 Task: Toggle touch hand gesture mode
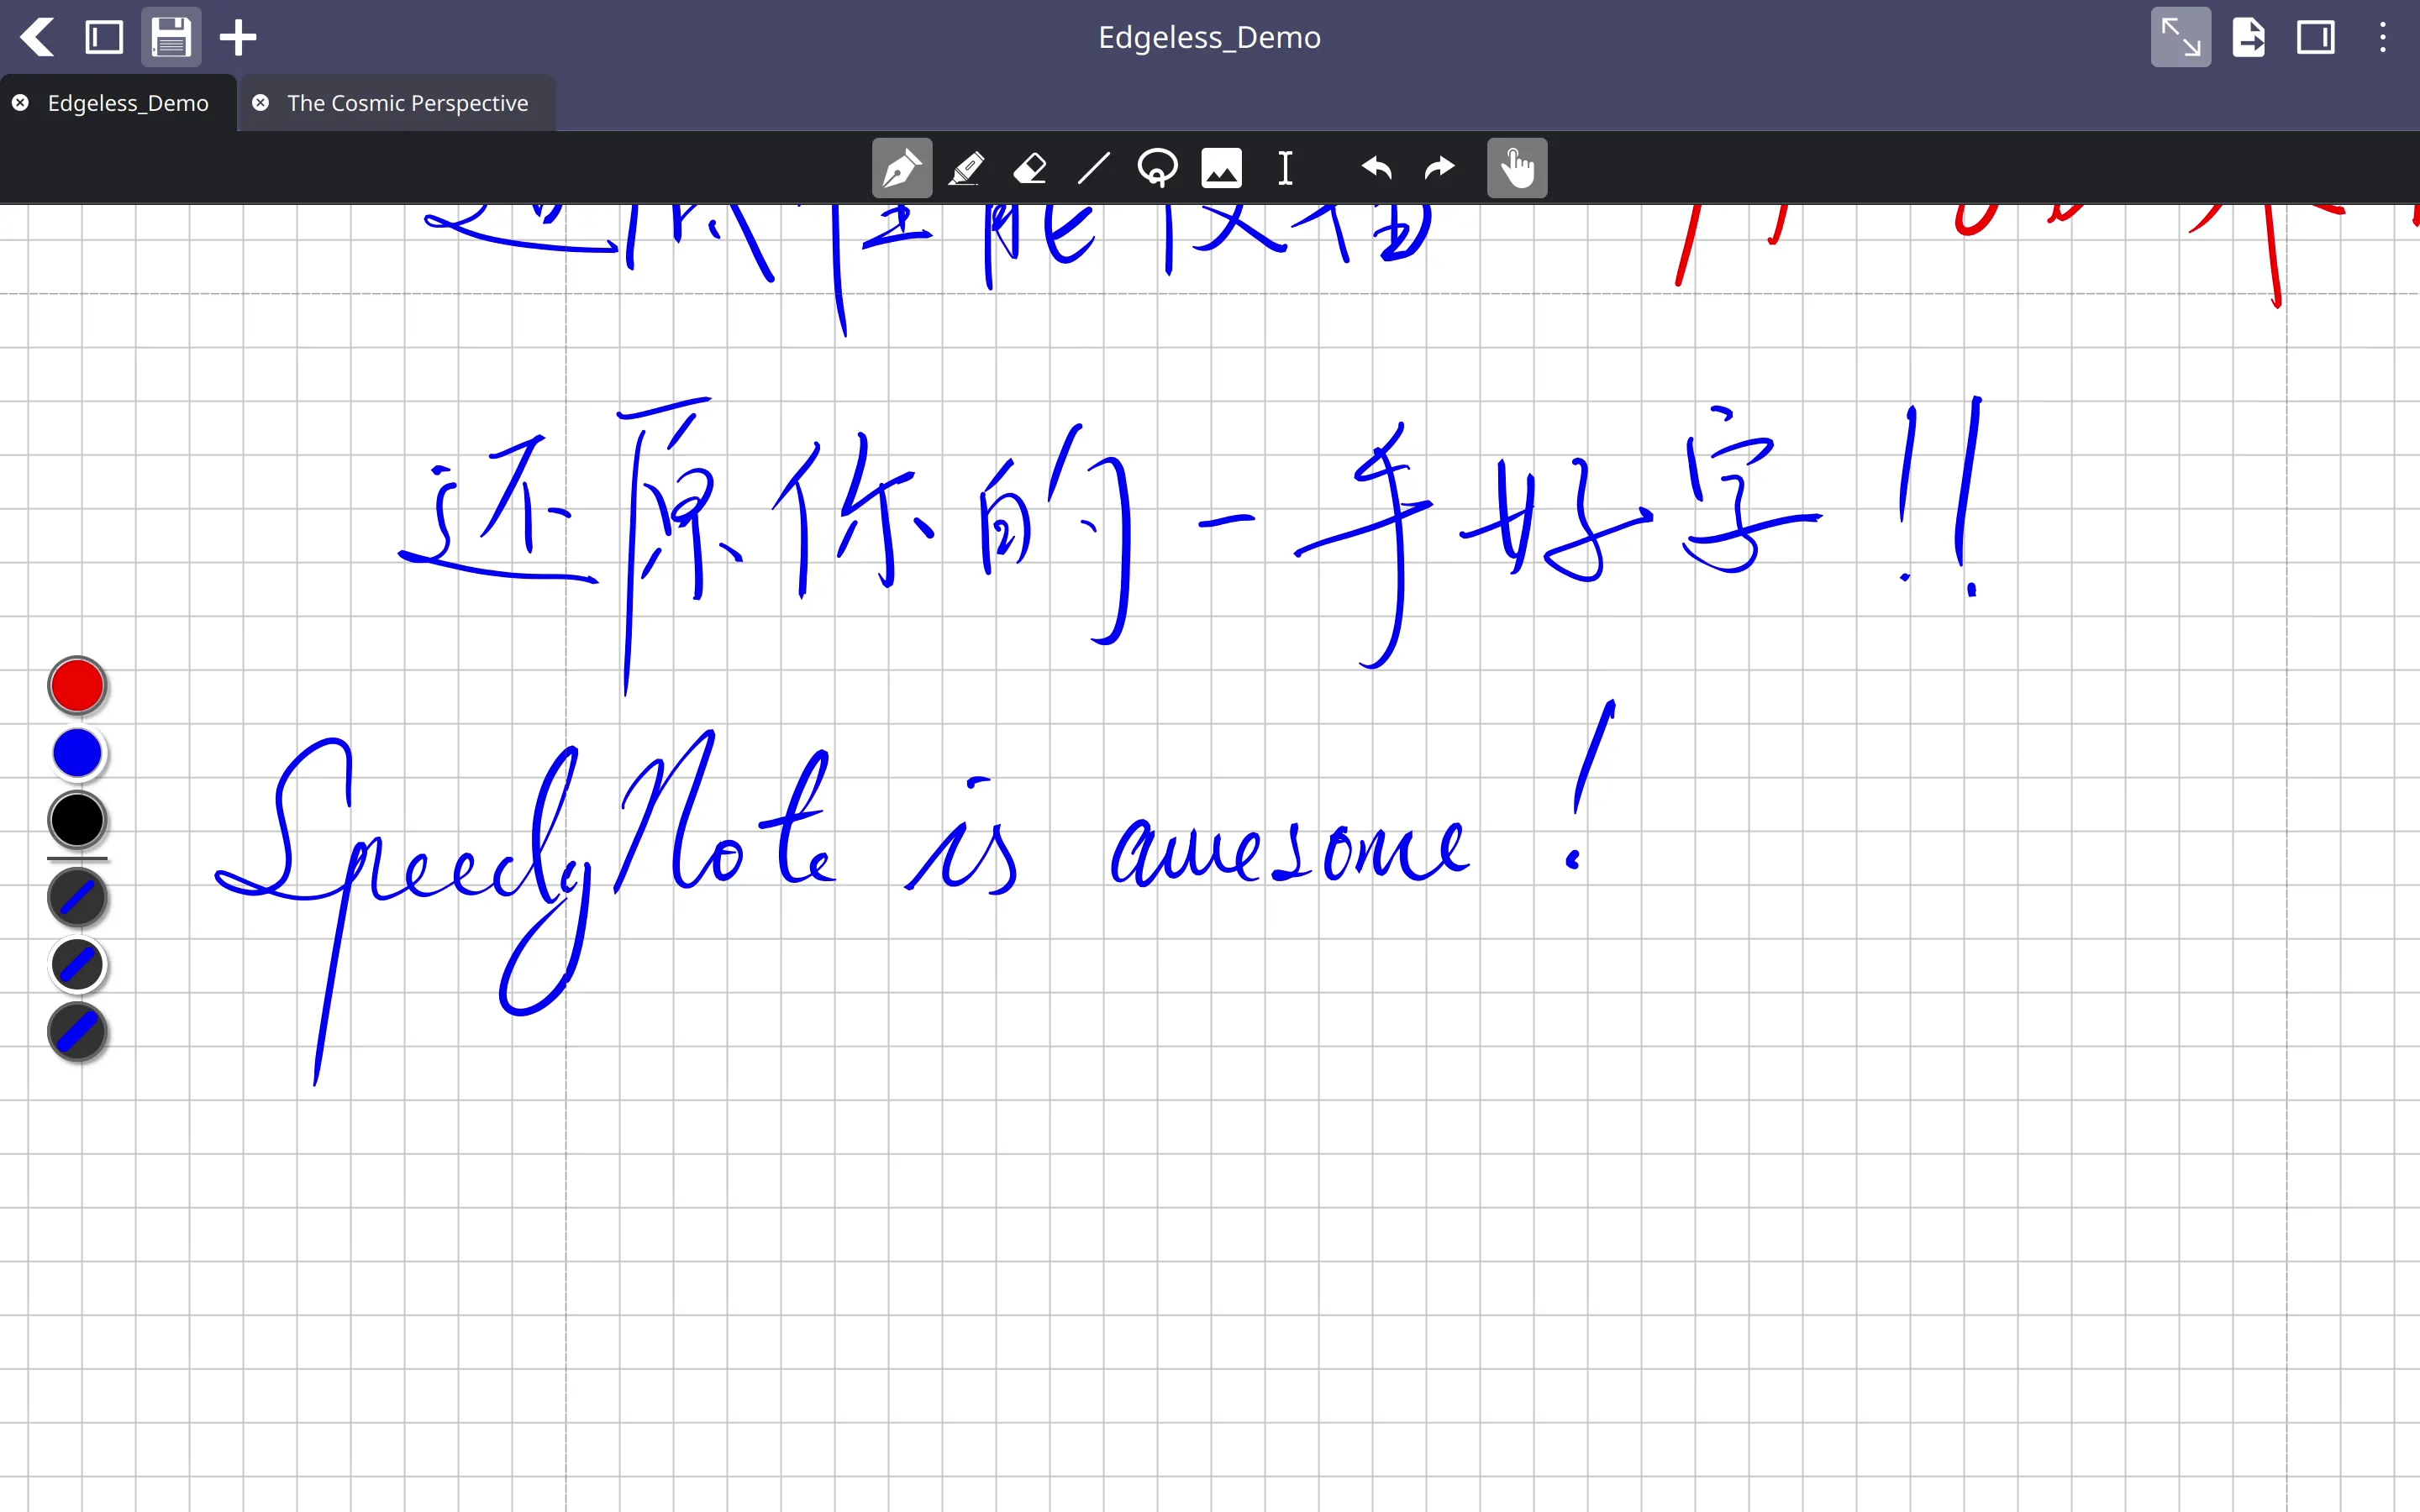pyautogui.click(x=1517, y=168)
